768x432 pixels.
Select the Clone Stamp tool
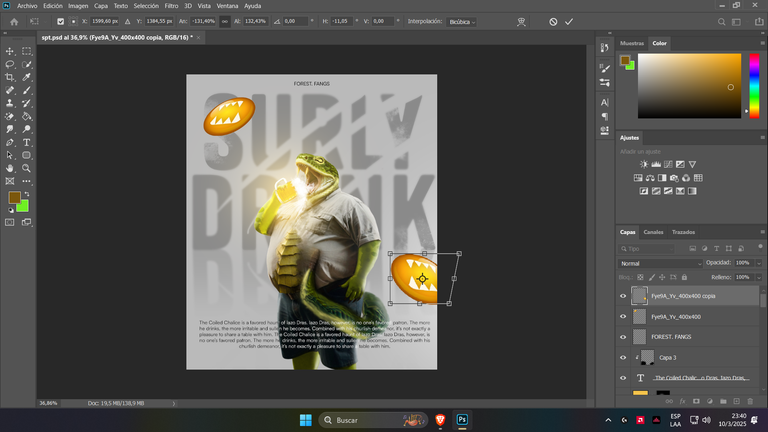pos(10,103)
